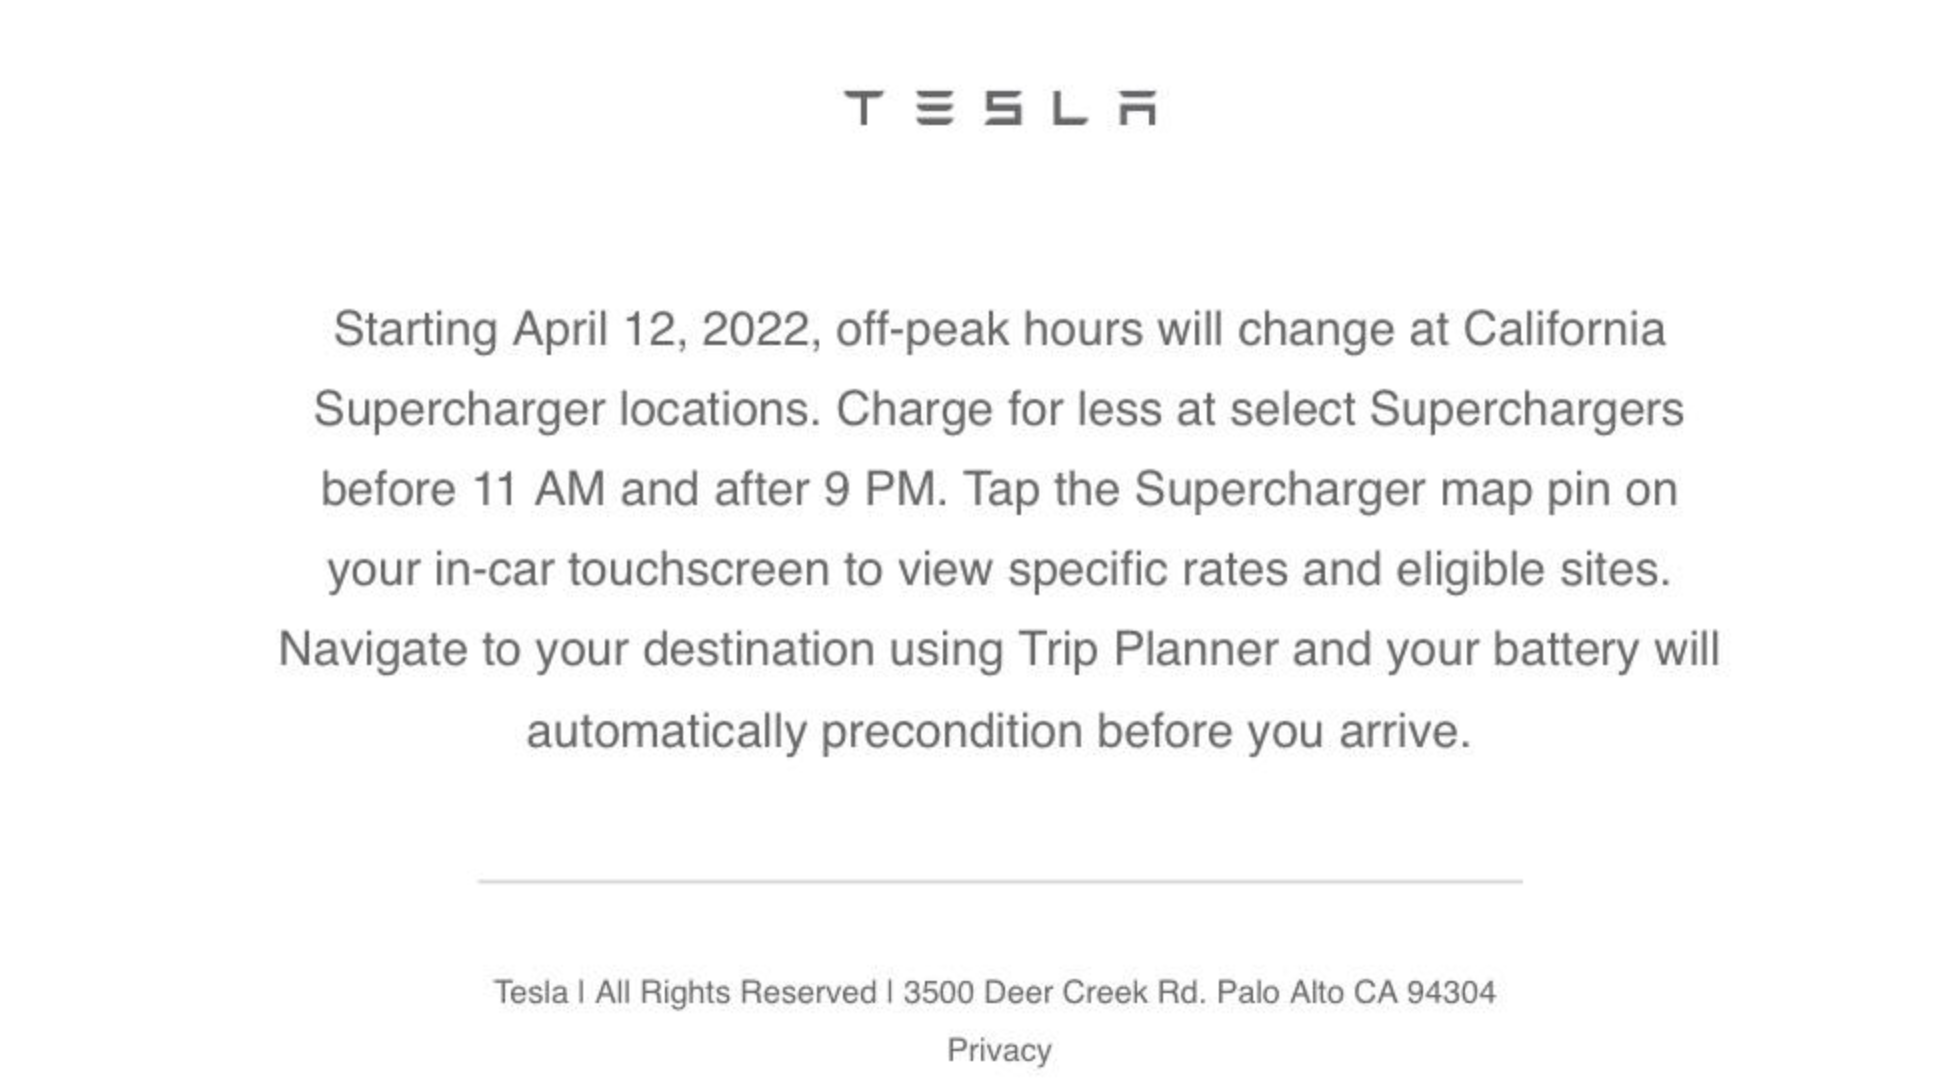
Task: Click the "off-peak hours" phrase
Action: [989, 329]
